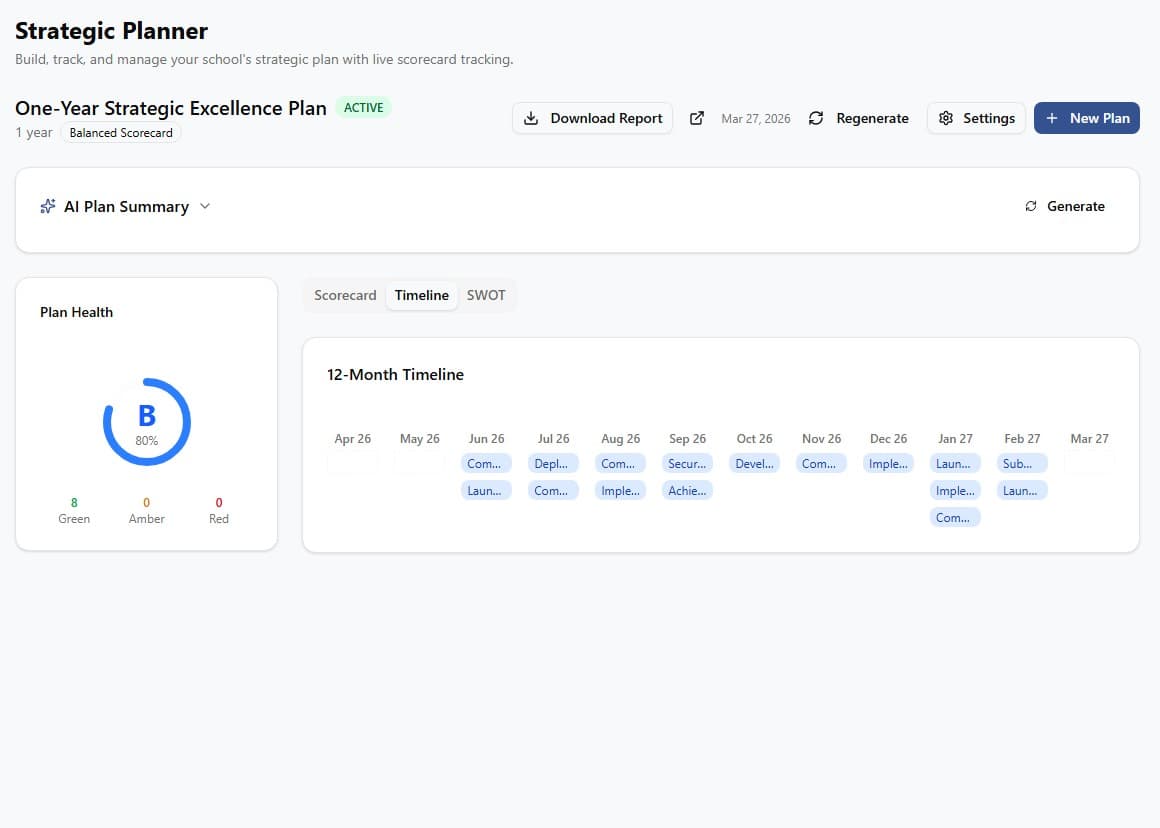Screen dimensions: 1160x828
Task: Click the Plan Health grade B ring
Action: pyautogui.click(x=146, y=422)
